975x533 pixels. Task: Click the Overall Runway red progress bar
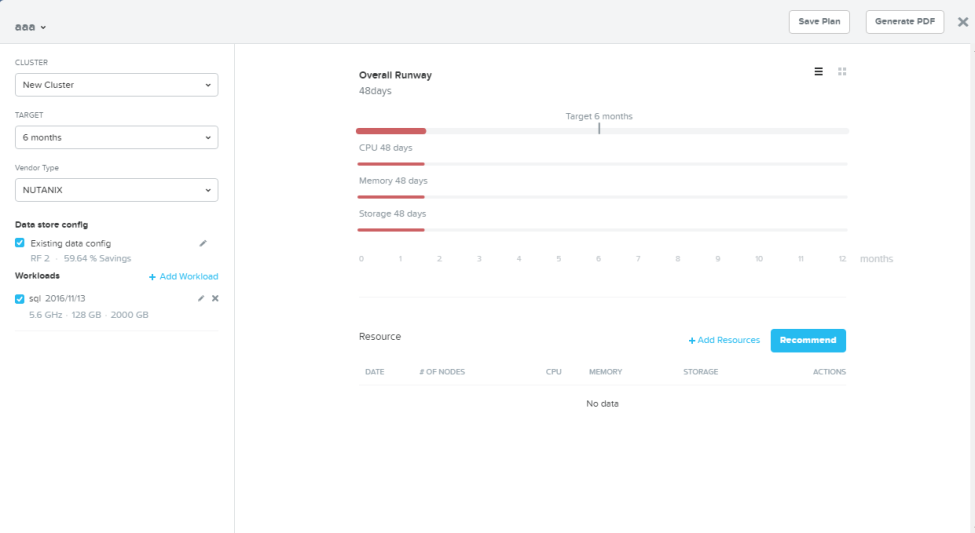(391, 131)
